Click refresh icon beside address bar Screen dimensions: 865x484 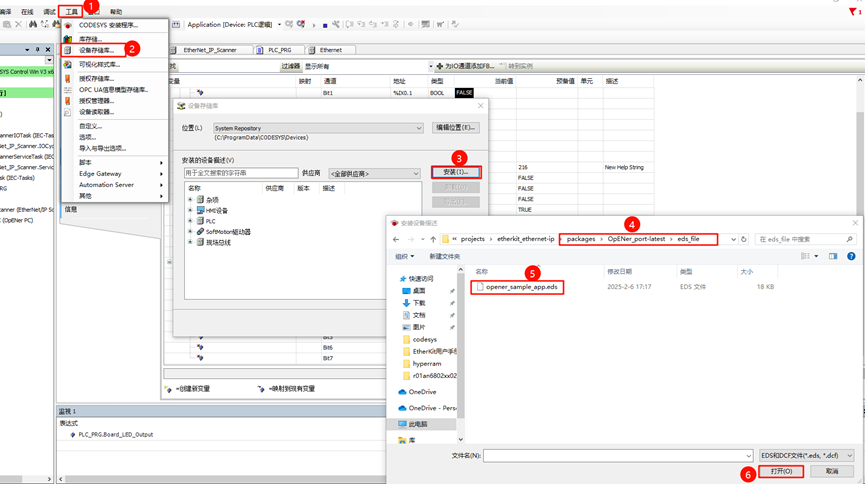pos(744,240)
